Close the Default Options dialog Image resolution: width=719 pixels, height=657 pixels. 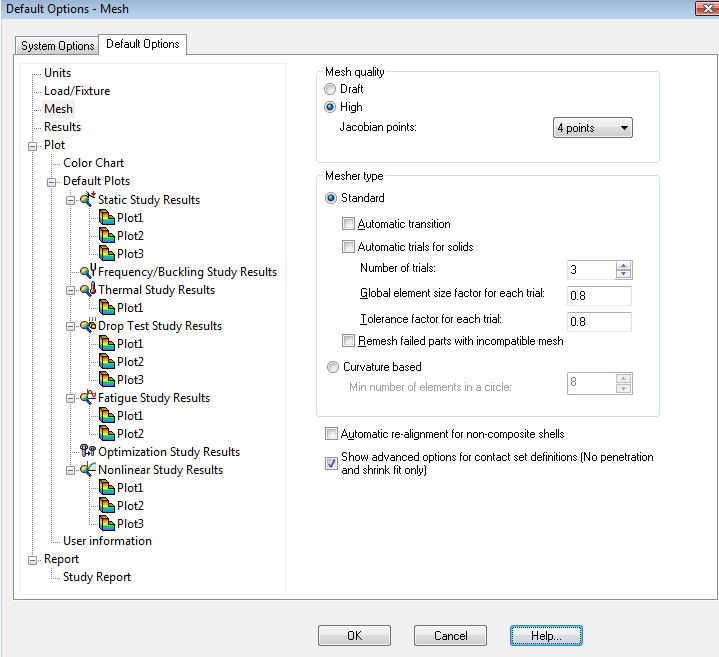pyautogui.click(x=707, y=9)
